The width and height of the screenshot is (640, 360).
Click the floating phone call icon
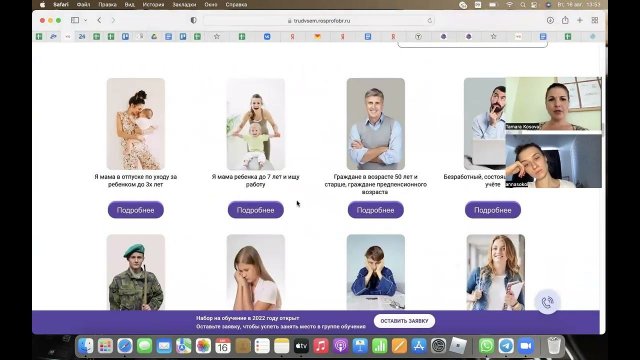tap(547, 302)
